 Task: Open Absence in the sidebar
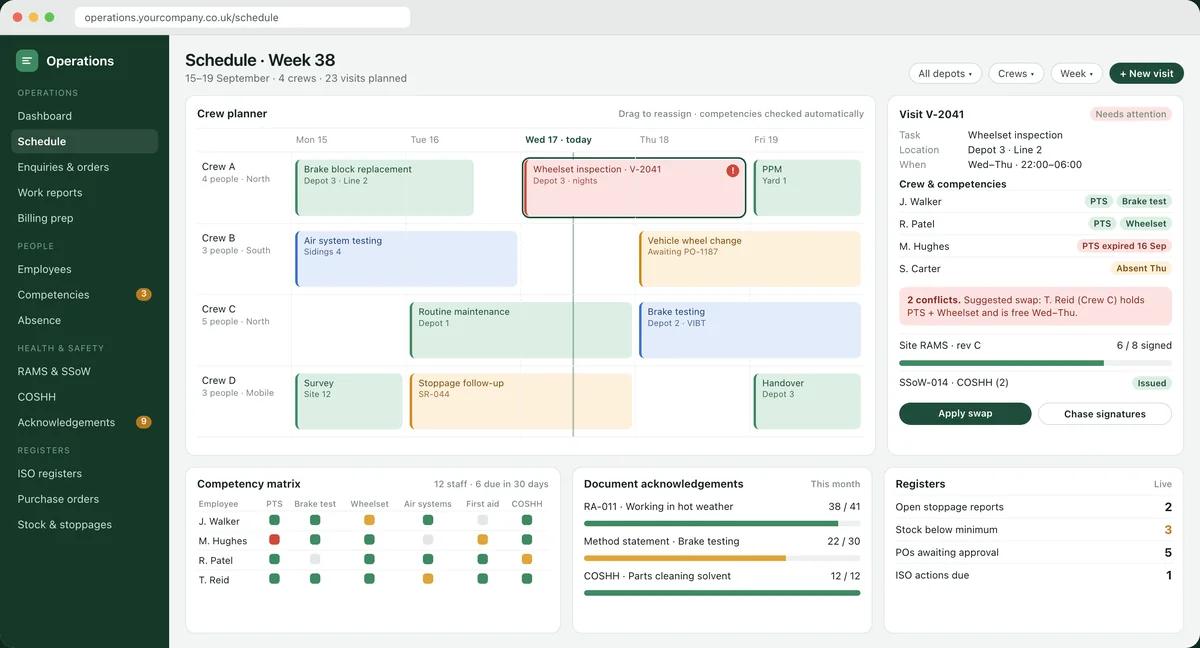pyautogui.click(x=85, y=320)
